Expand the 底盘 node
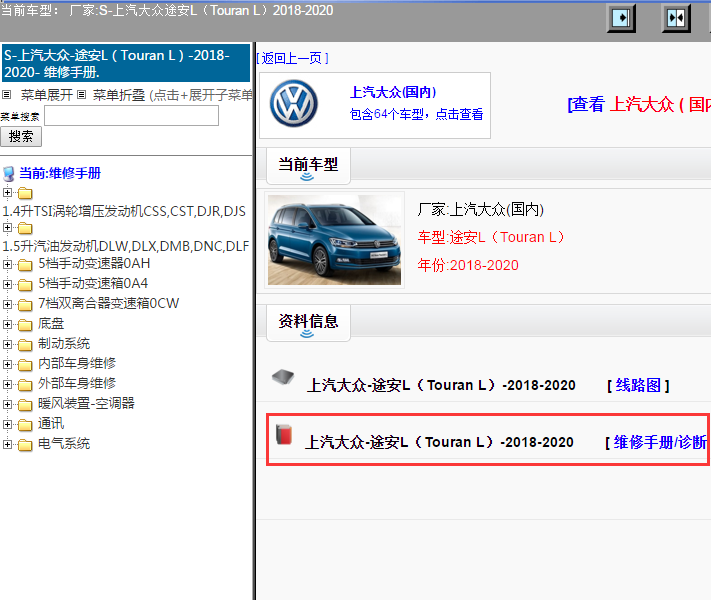Image resolution: width=711 pixels, height=600 pixels. 7,324
